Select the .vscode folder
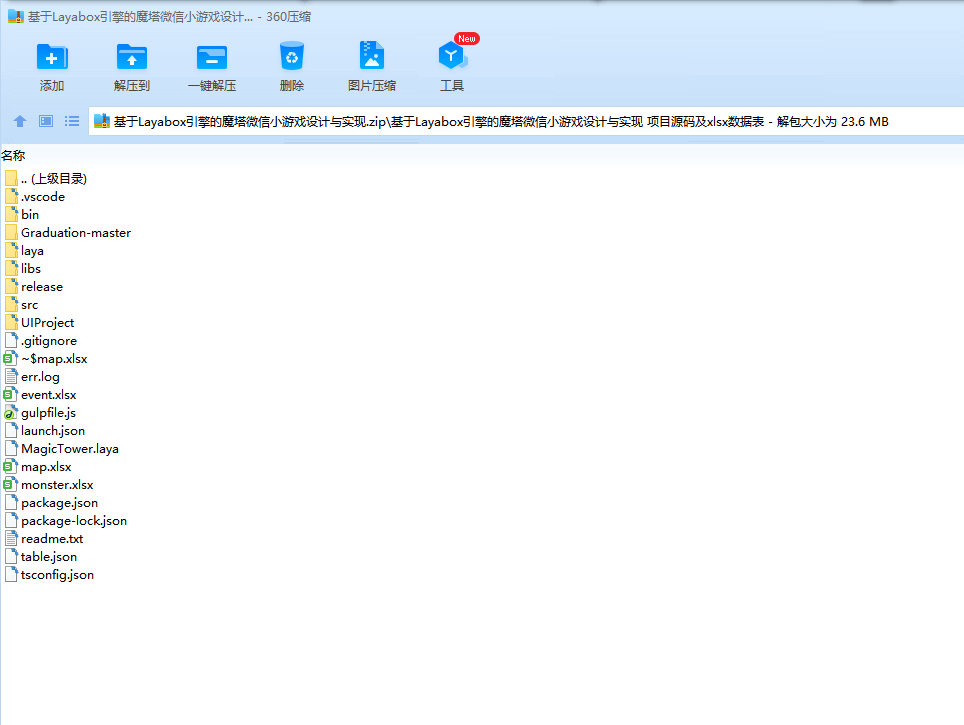This screenshot has height=725, width=964. (x=34, y=197)
